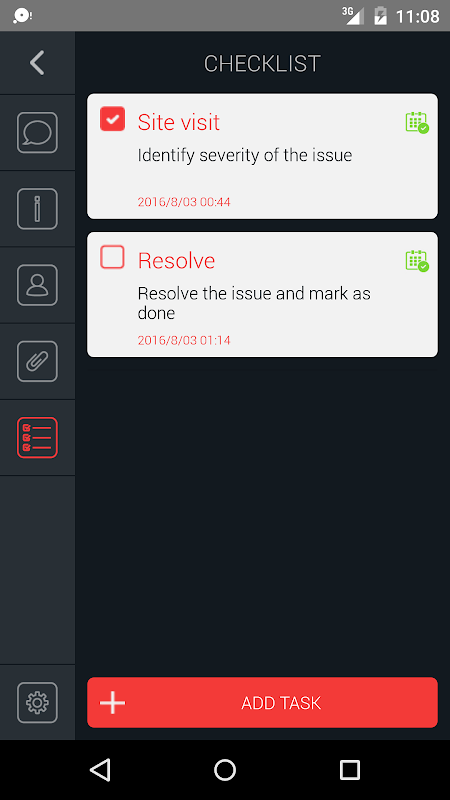Open the paperclip attachments icon
This screenshot has width=450, height=800.
37,361
